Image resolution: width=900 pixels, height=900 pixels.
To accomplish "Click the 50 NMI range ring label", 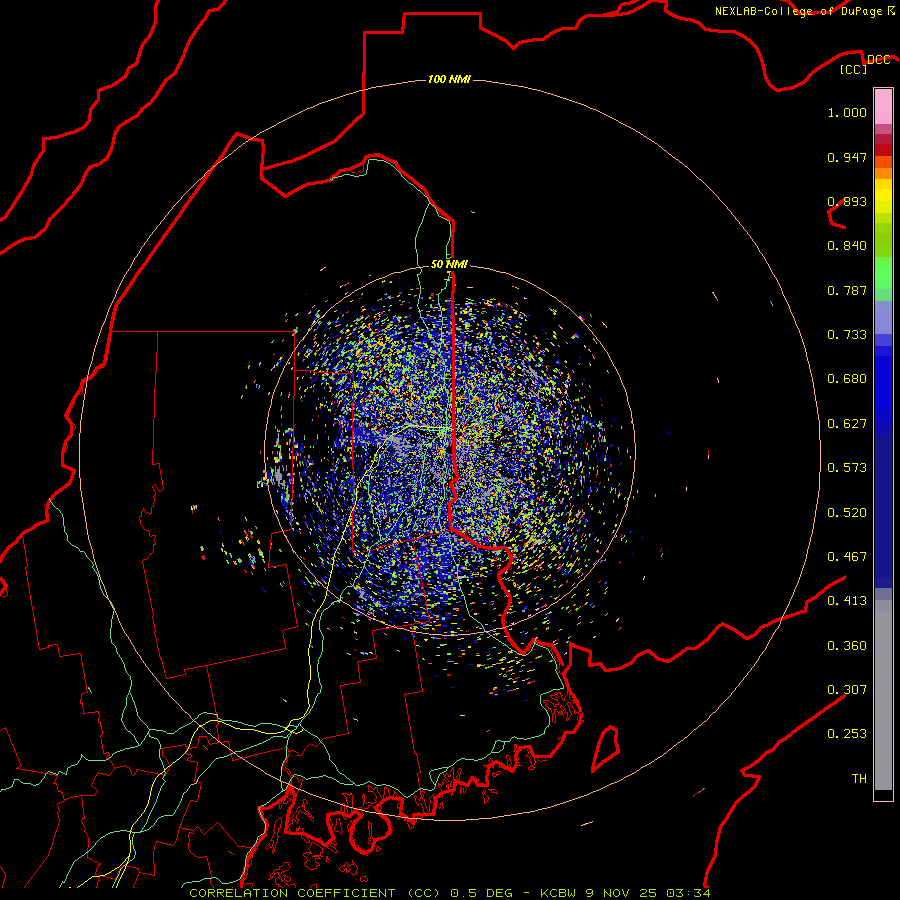I will pos(449,264).
